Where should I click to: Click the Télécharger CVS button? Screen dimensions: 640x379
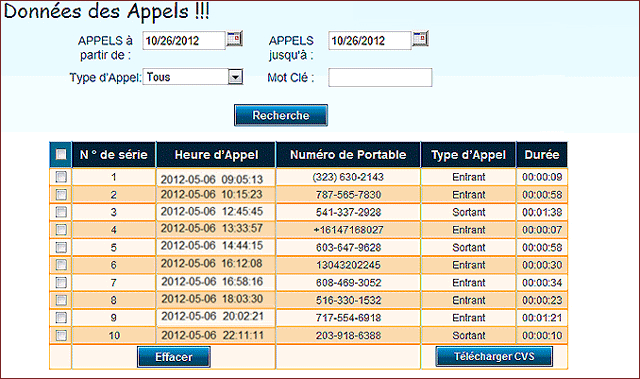[494, 356]
